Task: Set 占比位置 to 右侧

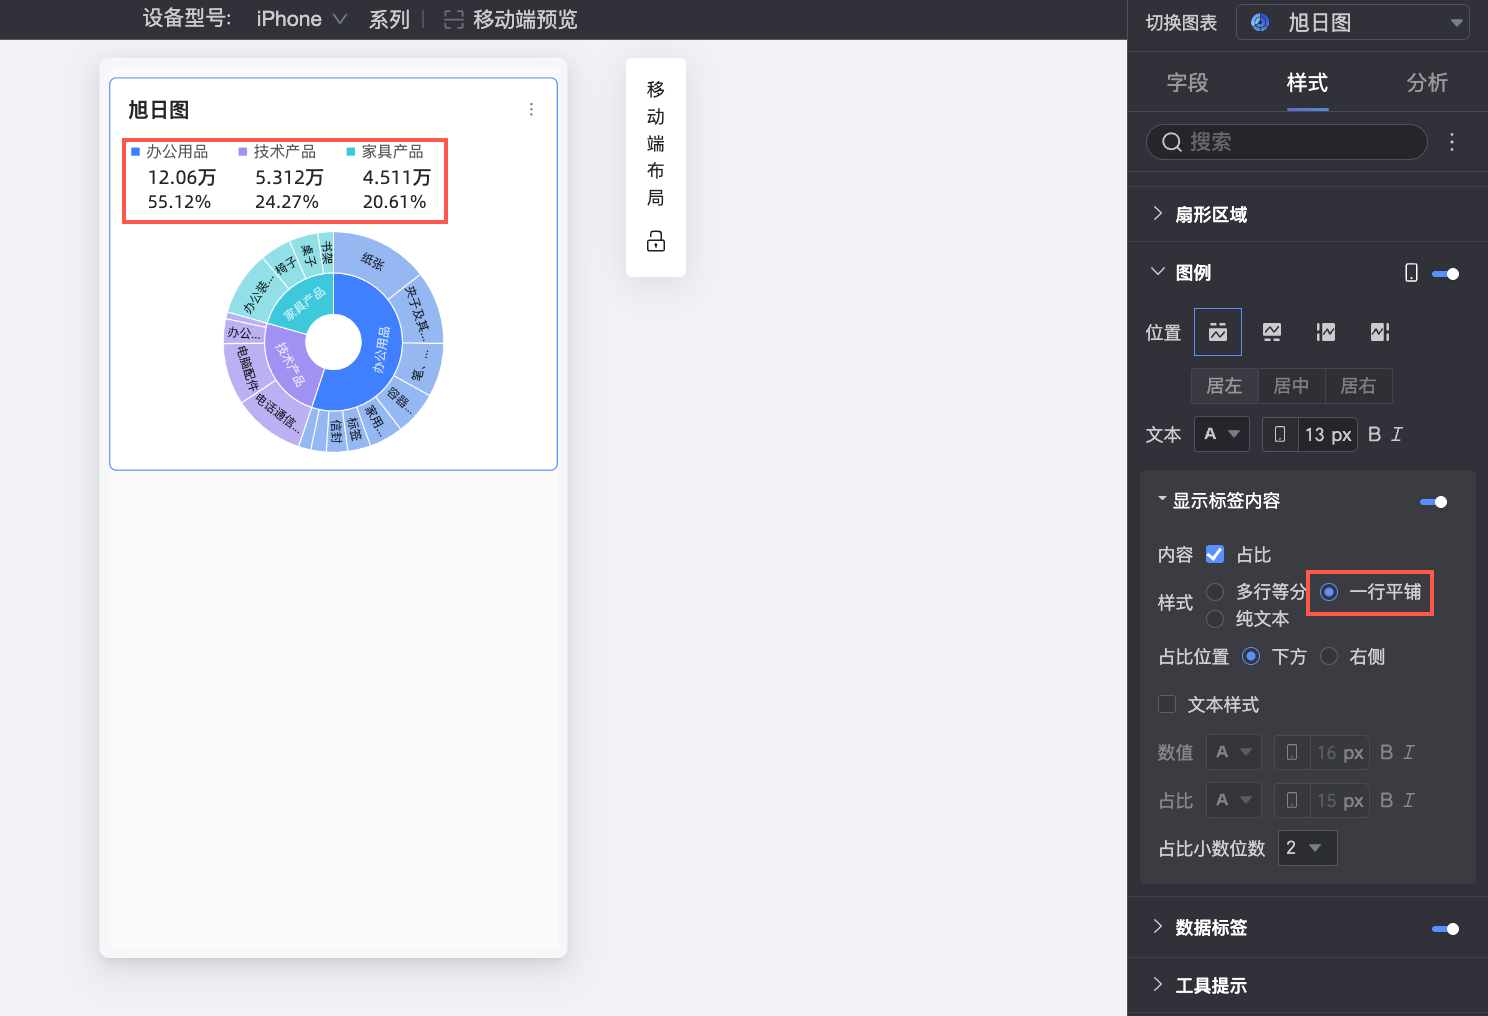Action: click(1329, 656)
